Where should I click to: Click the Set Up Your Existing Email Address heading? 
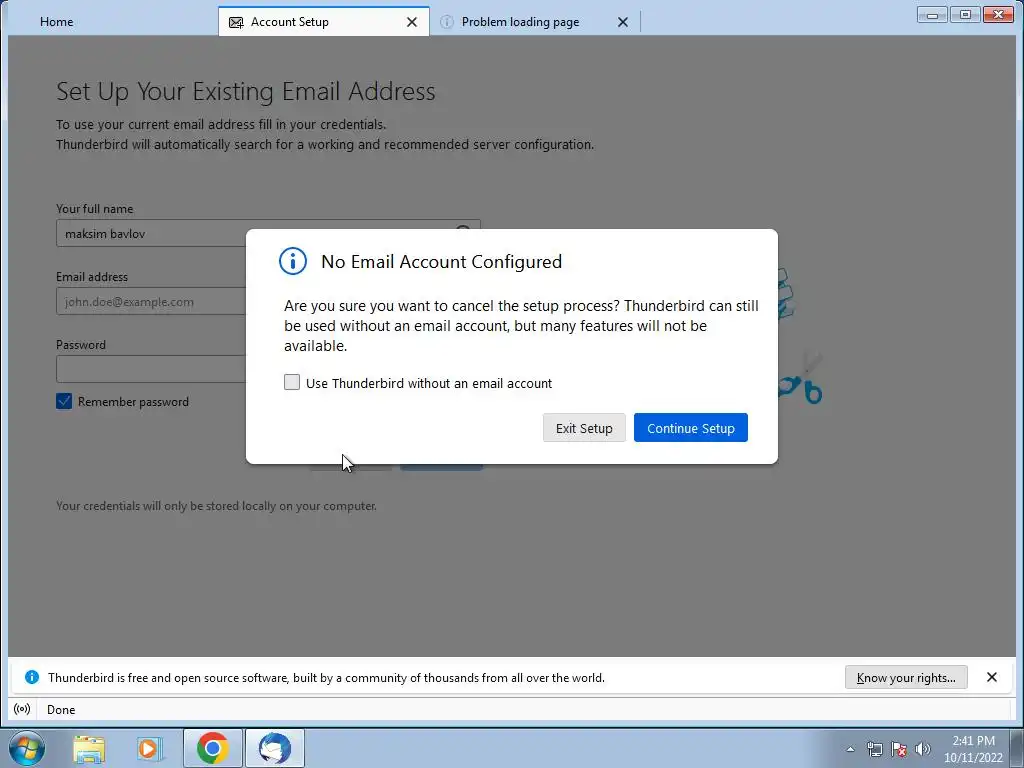pos(246,91)
